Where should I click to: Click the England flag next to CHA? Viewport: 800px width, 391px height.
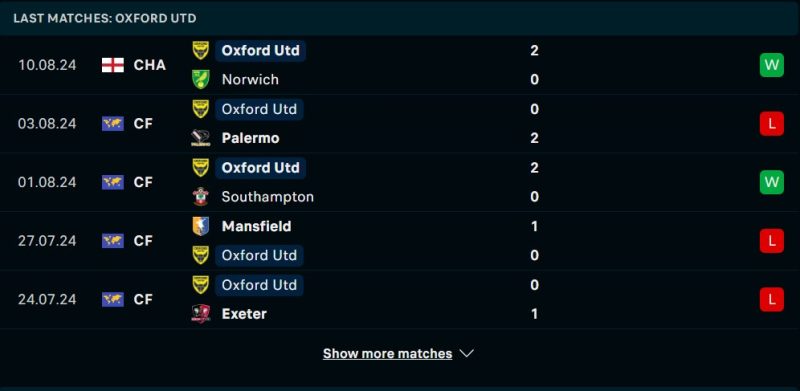point(113,65)
